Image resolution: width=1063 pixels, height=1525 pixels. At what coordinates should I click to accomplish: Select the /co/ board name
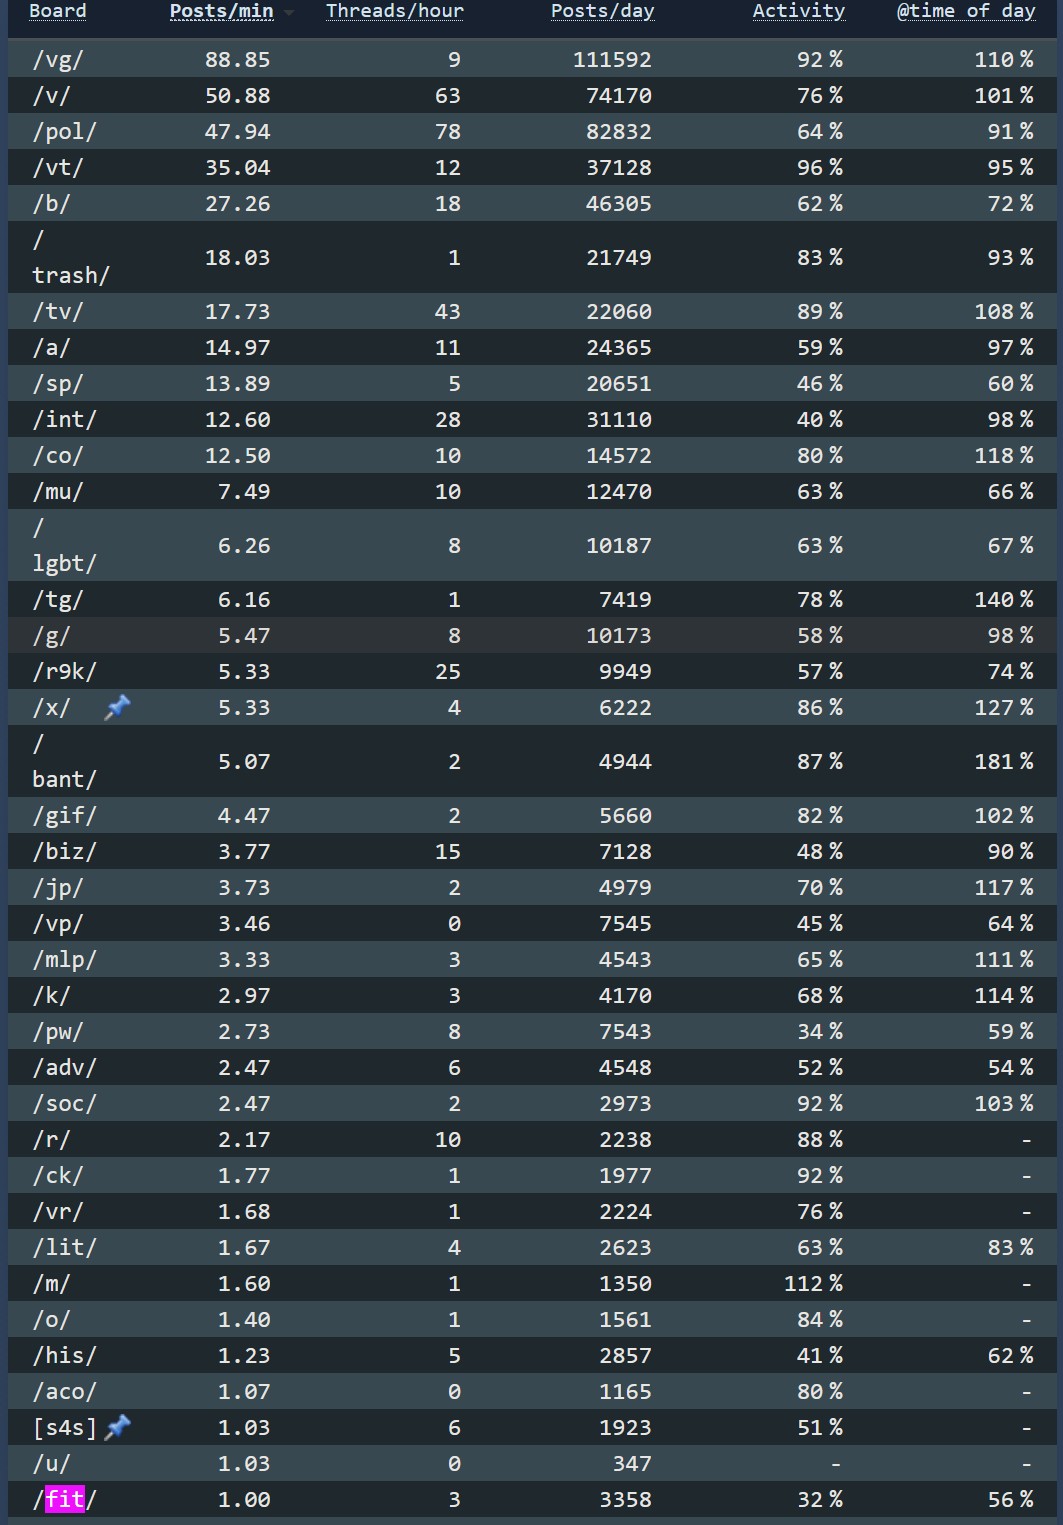(58, 456)
